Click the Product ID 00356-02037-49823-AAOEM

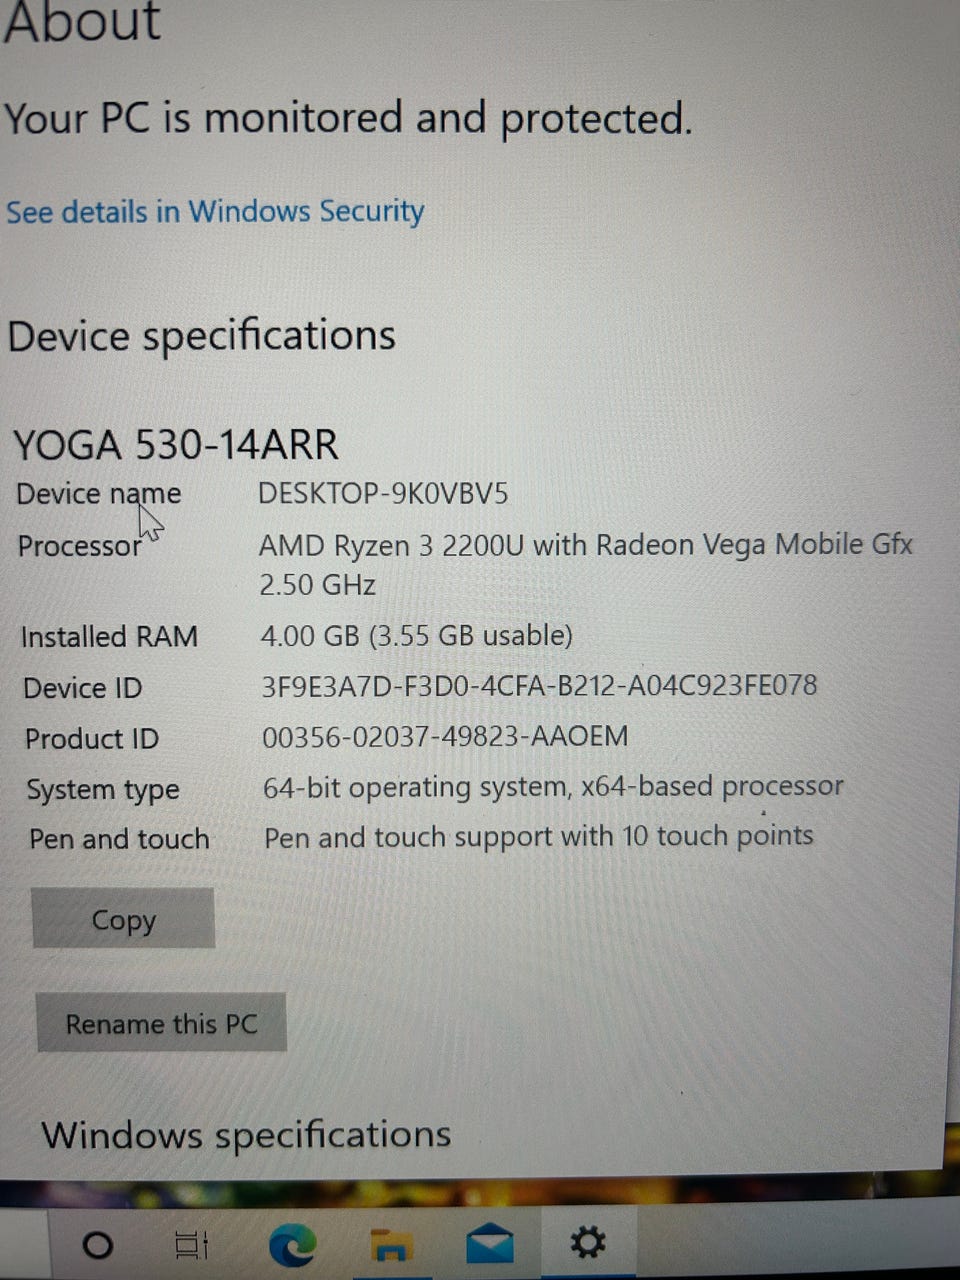tap(445, 737)
